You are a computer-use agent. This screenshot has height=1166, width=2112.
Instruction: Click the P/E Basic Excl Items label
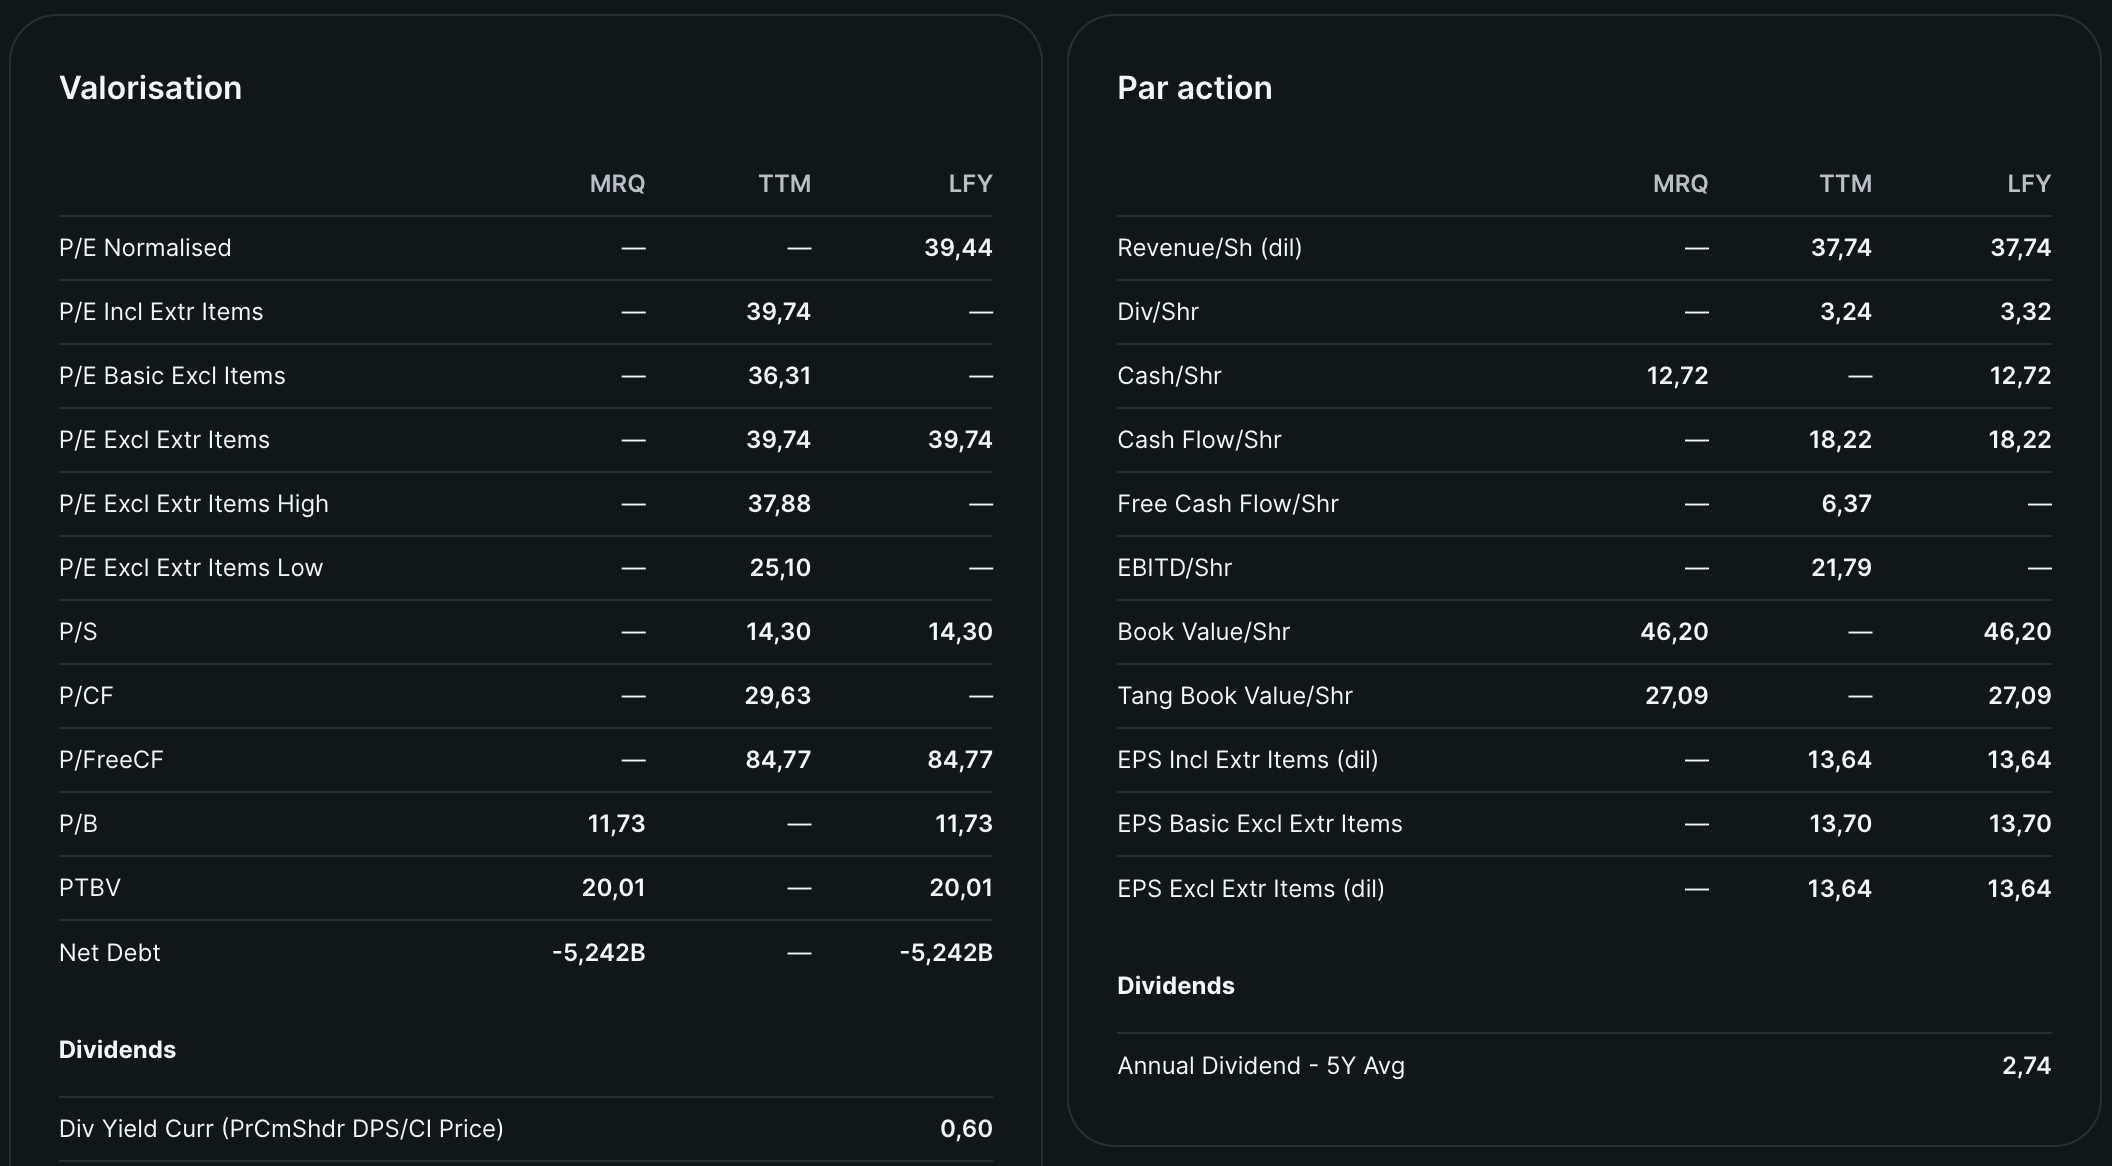[x=172, y=376]
